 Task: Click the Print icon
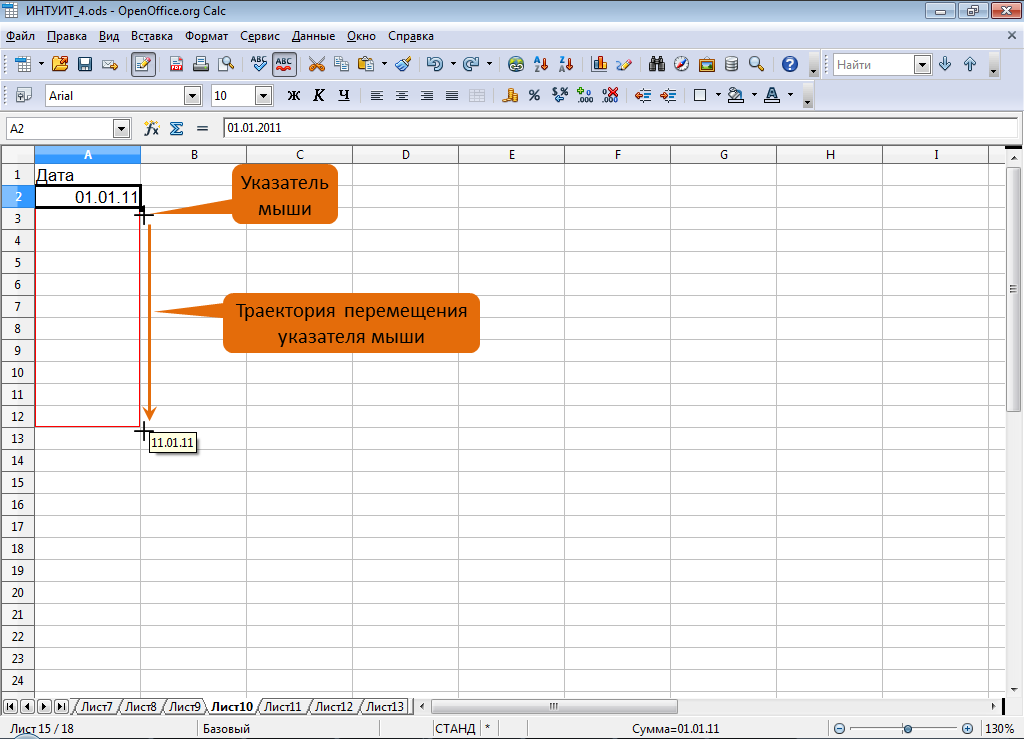point(201,64)
